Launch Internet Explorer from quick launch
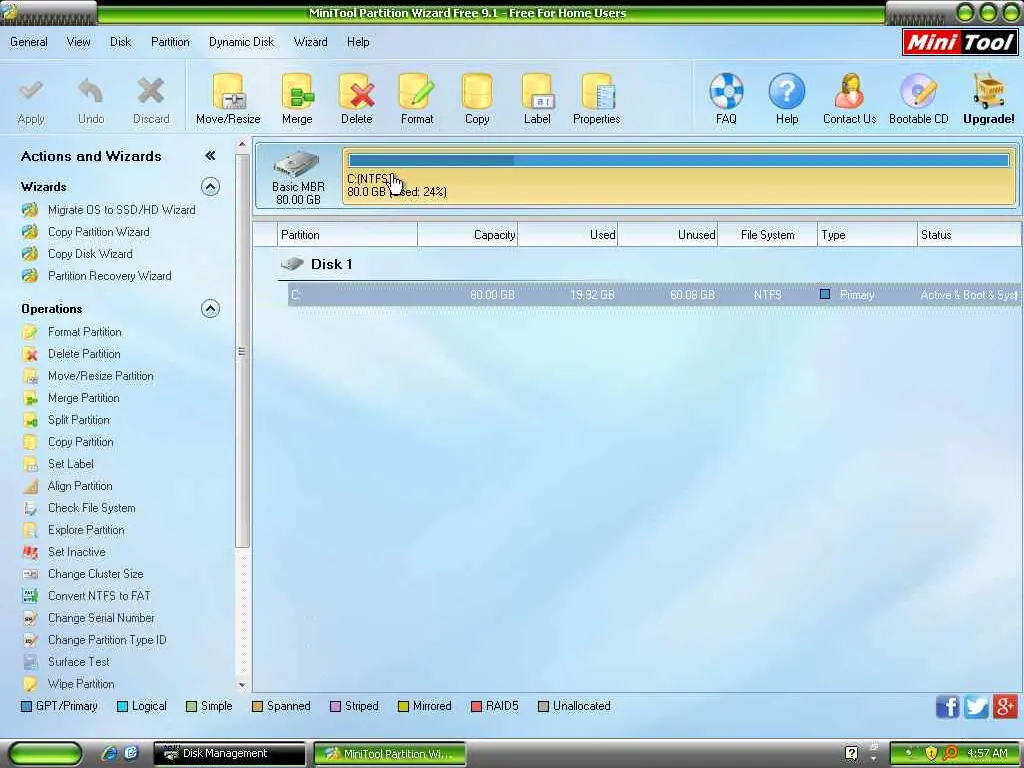1024x768 pixels. click(x=108, y=754)
